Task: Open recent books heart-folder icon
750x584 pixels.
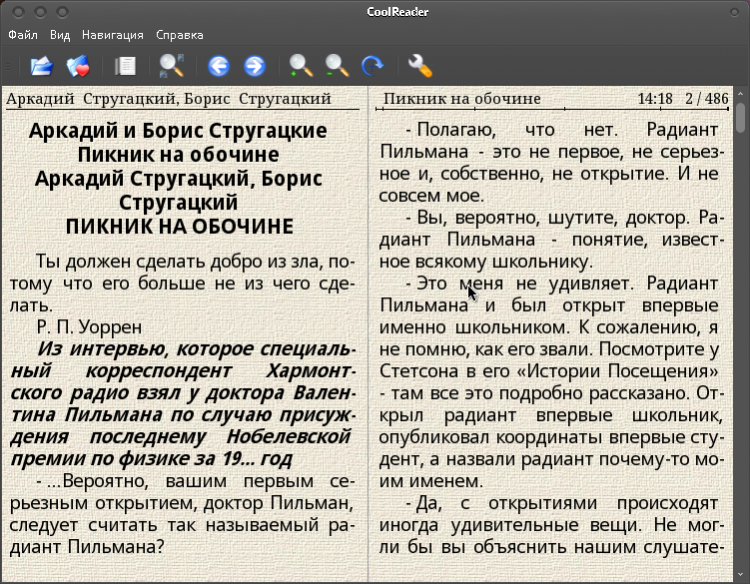Action: click(78, 66)
